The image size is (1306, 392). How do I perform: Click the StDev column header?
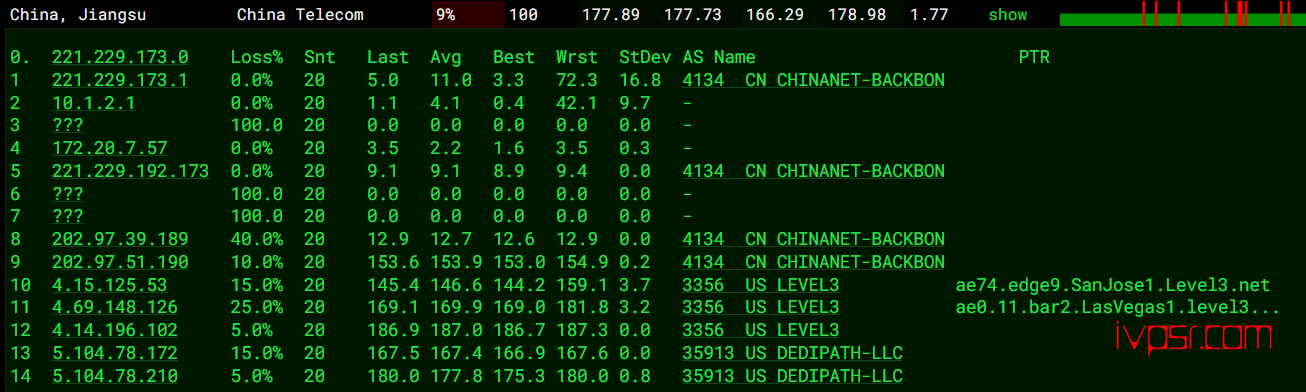coord(645,57)
